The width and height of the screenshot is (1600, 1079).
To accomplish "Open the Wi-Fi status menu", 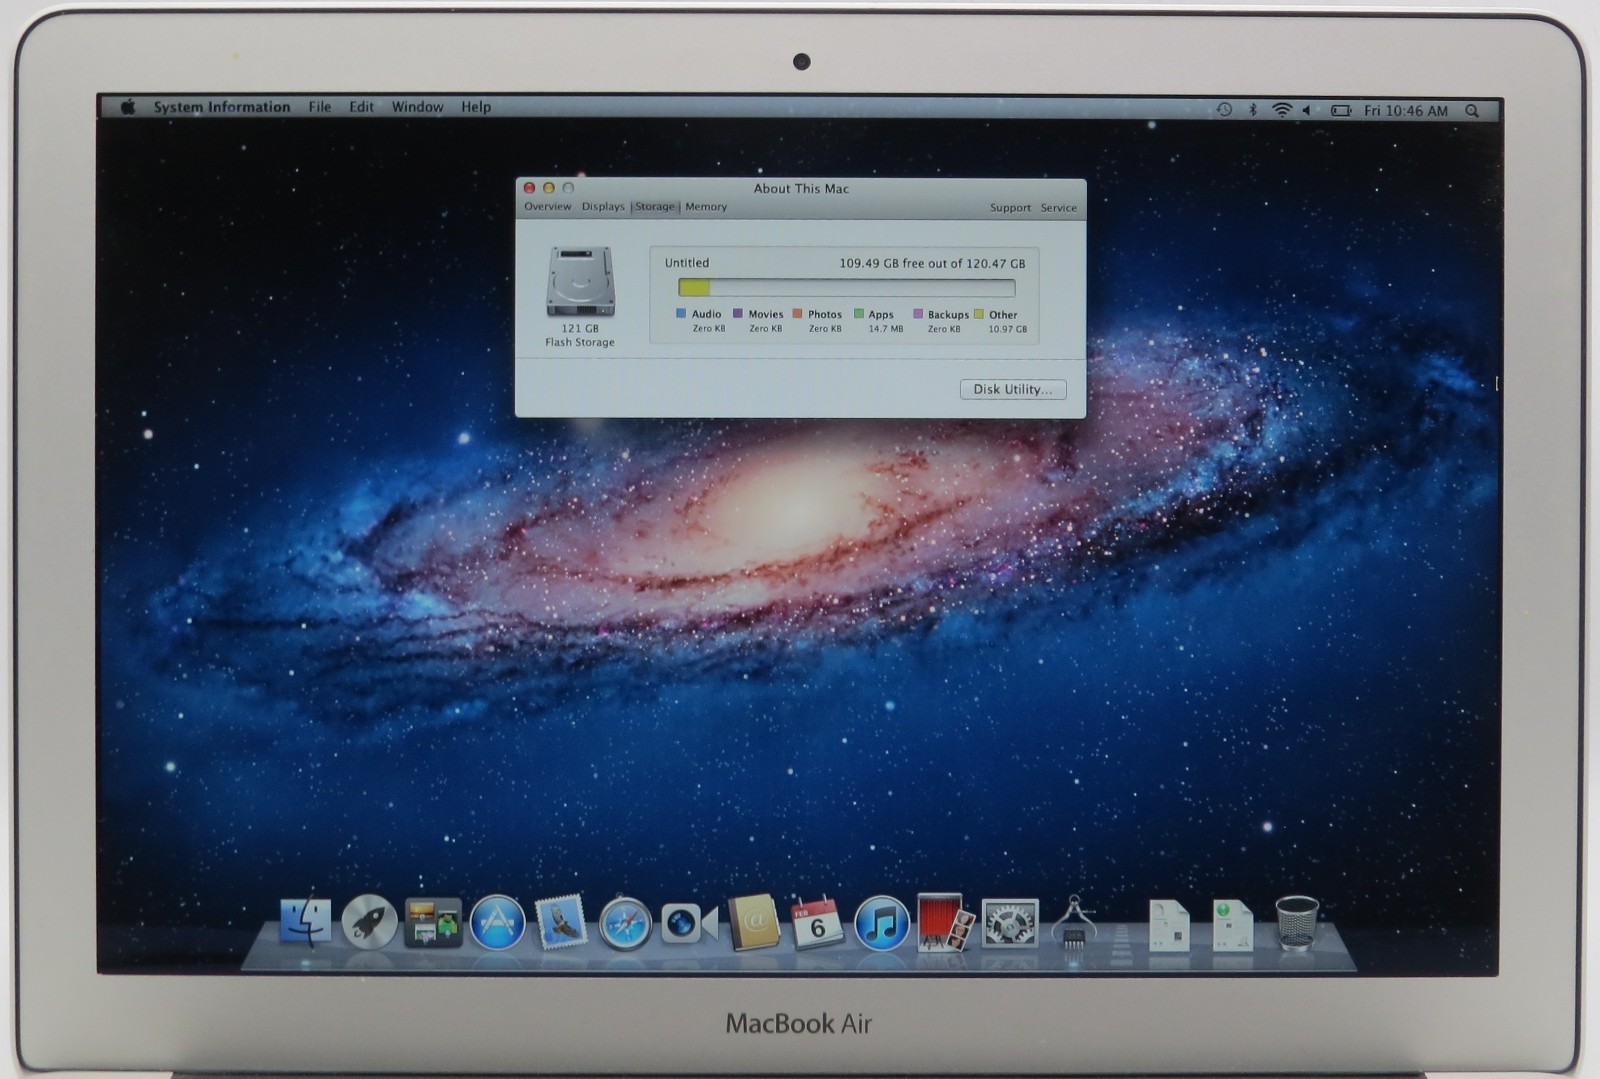I will click(x=1281, y=110).
